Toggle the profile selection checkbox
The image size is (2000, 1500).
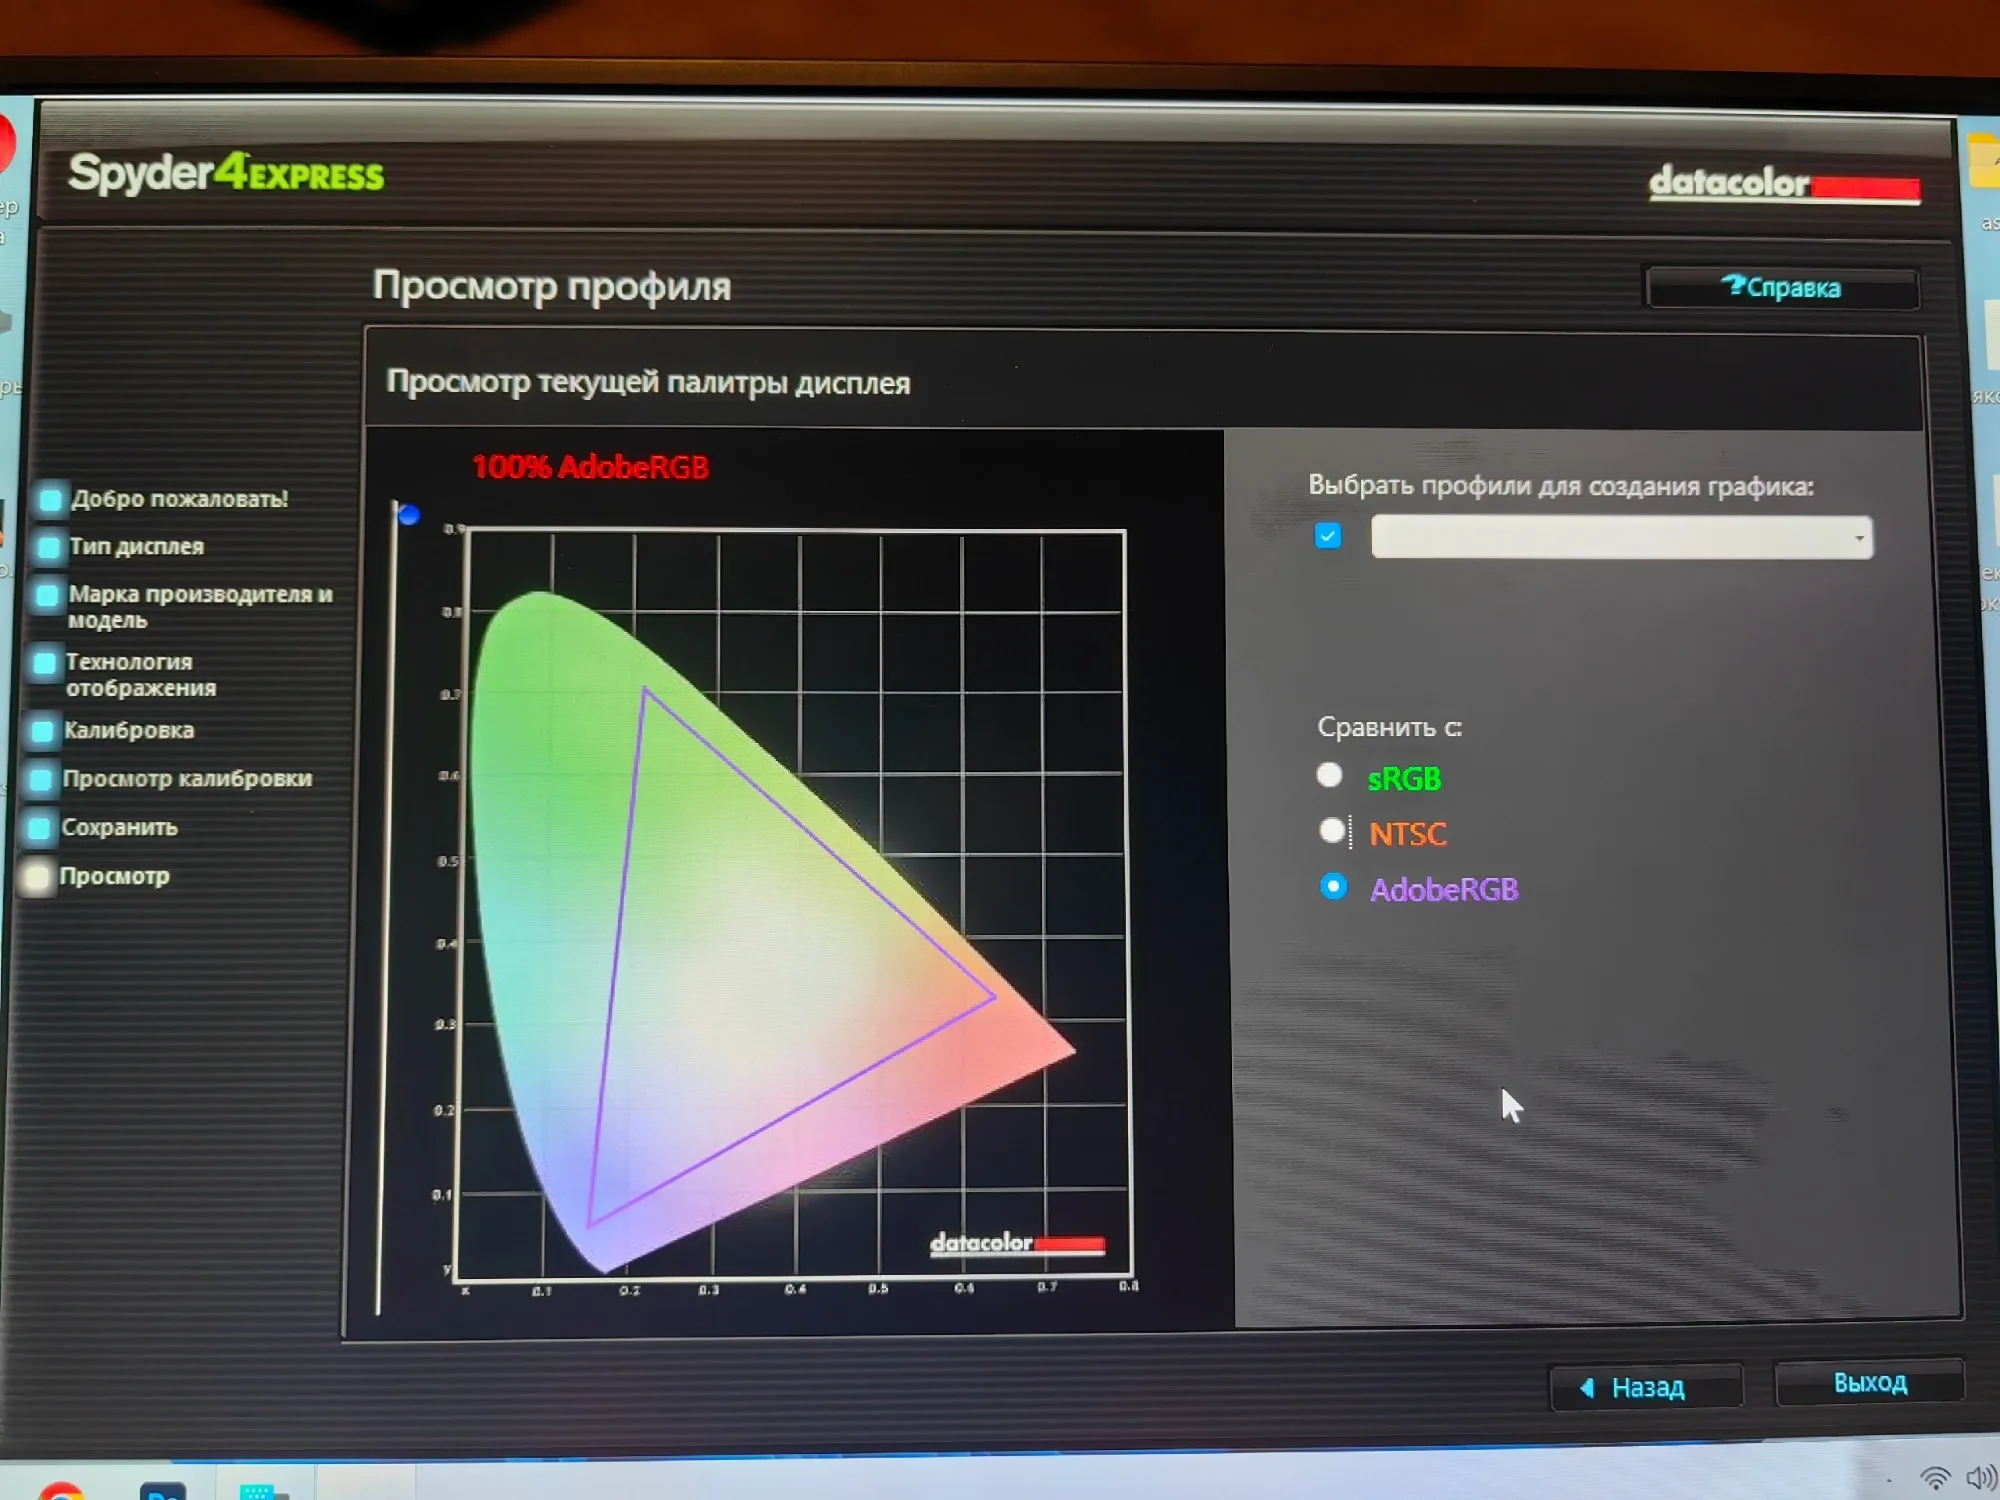pyautogui.click(x=1328, y=536)
